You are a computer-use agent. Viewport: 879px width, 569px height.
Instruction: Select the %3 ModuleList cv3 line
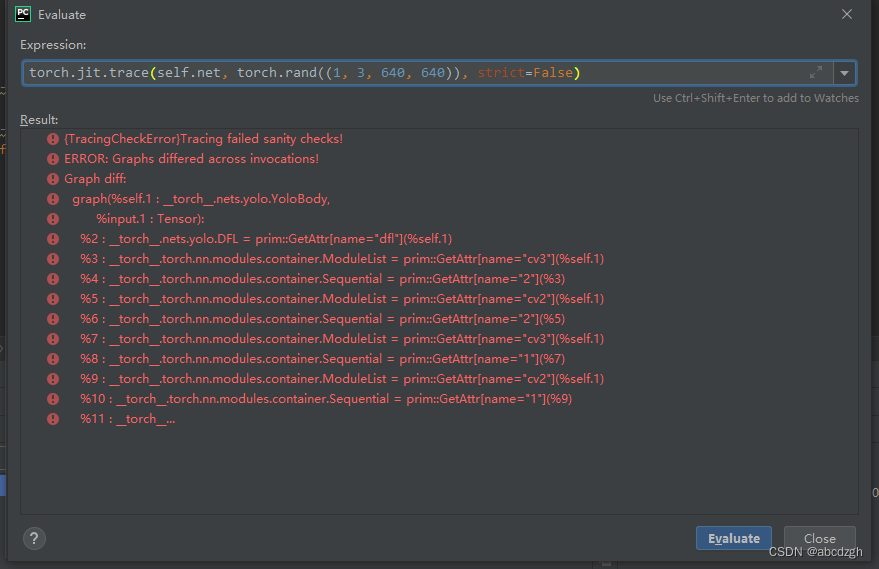coord(342,258)
